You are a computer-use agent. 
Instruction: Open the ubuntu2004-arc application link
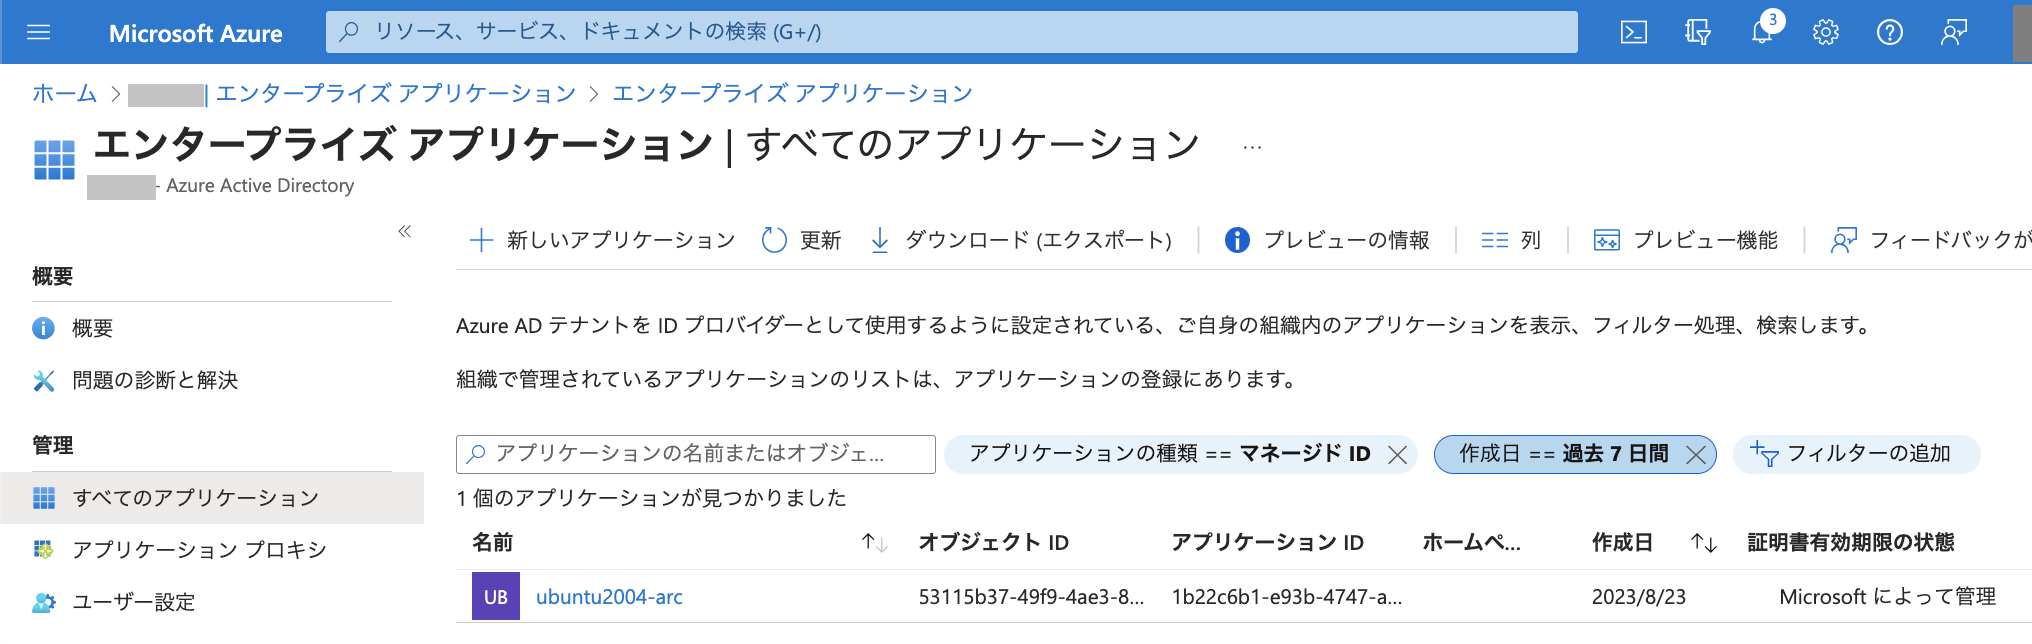pos(609,597)
